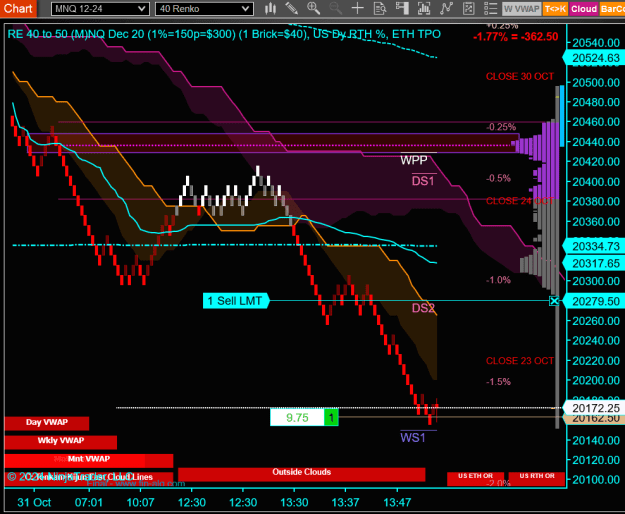The image size is (625, 514).
Task: Click the 20334.73 price marker
Action: pyautogui.click(x=596, y=247)
